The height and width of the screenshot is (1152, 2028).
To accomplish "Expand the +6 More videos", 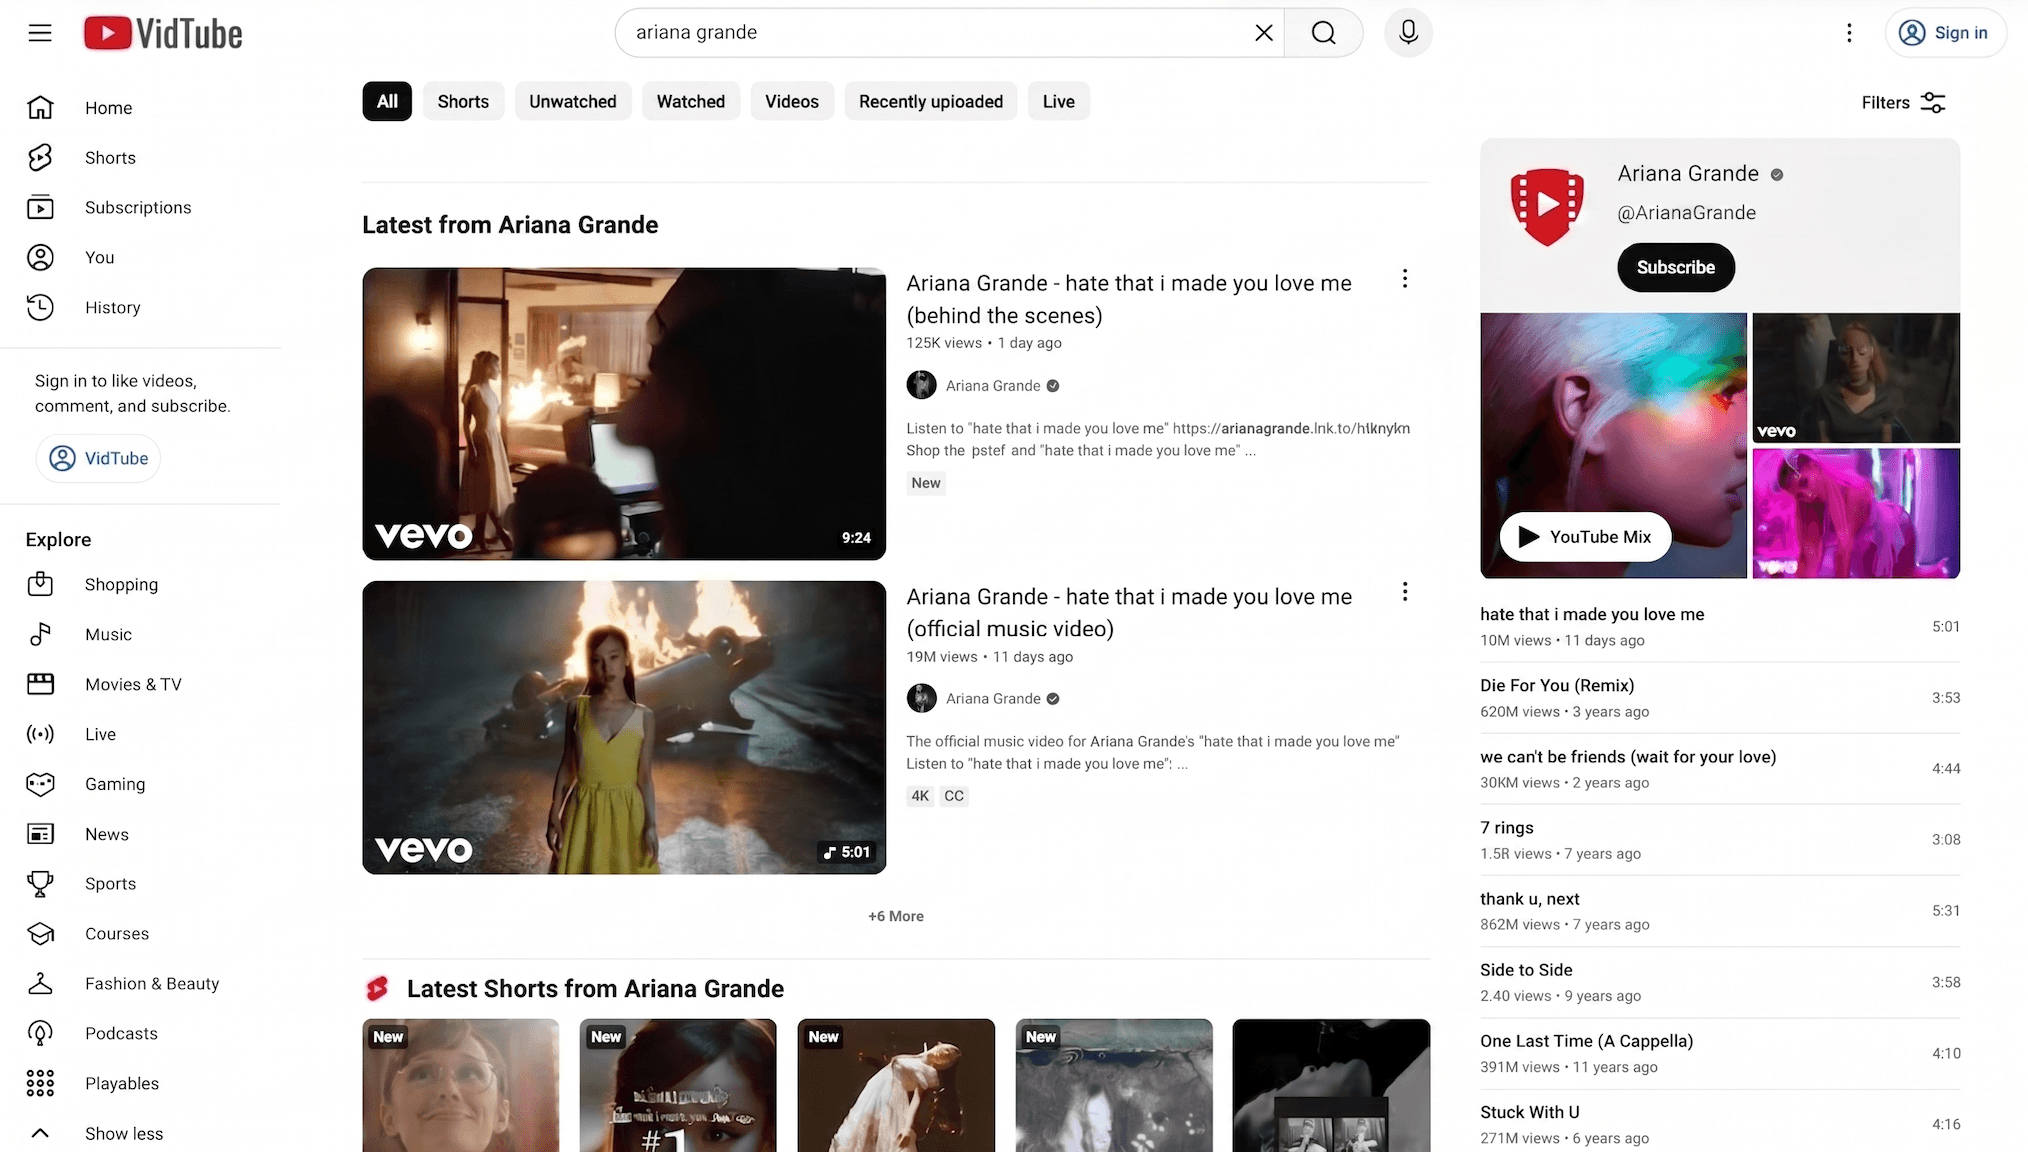I will (x=896, y=916).
